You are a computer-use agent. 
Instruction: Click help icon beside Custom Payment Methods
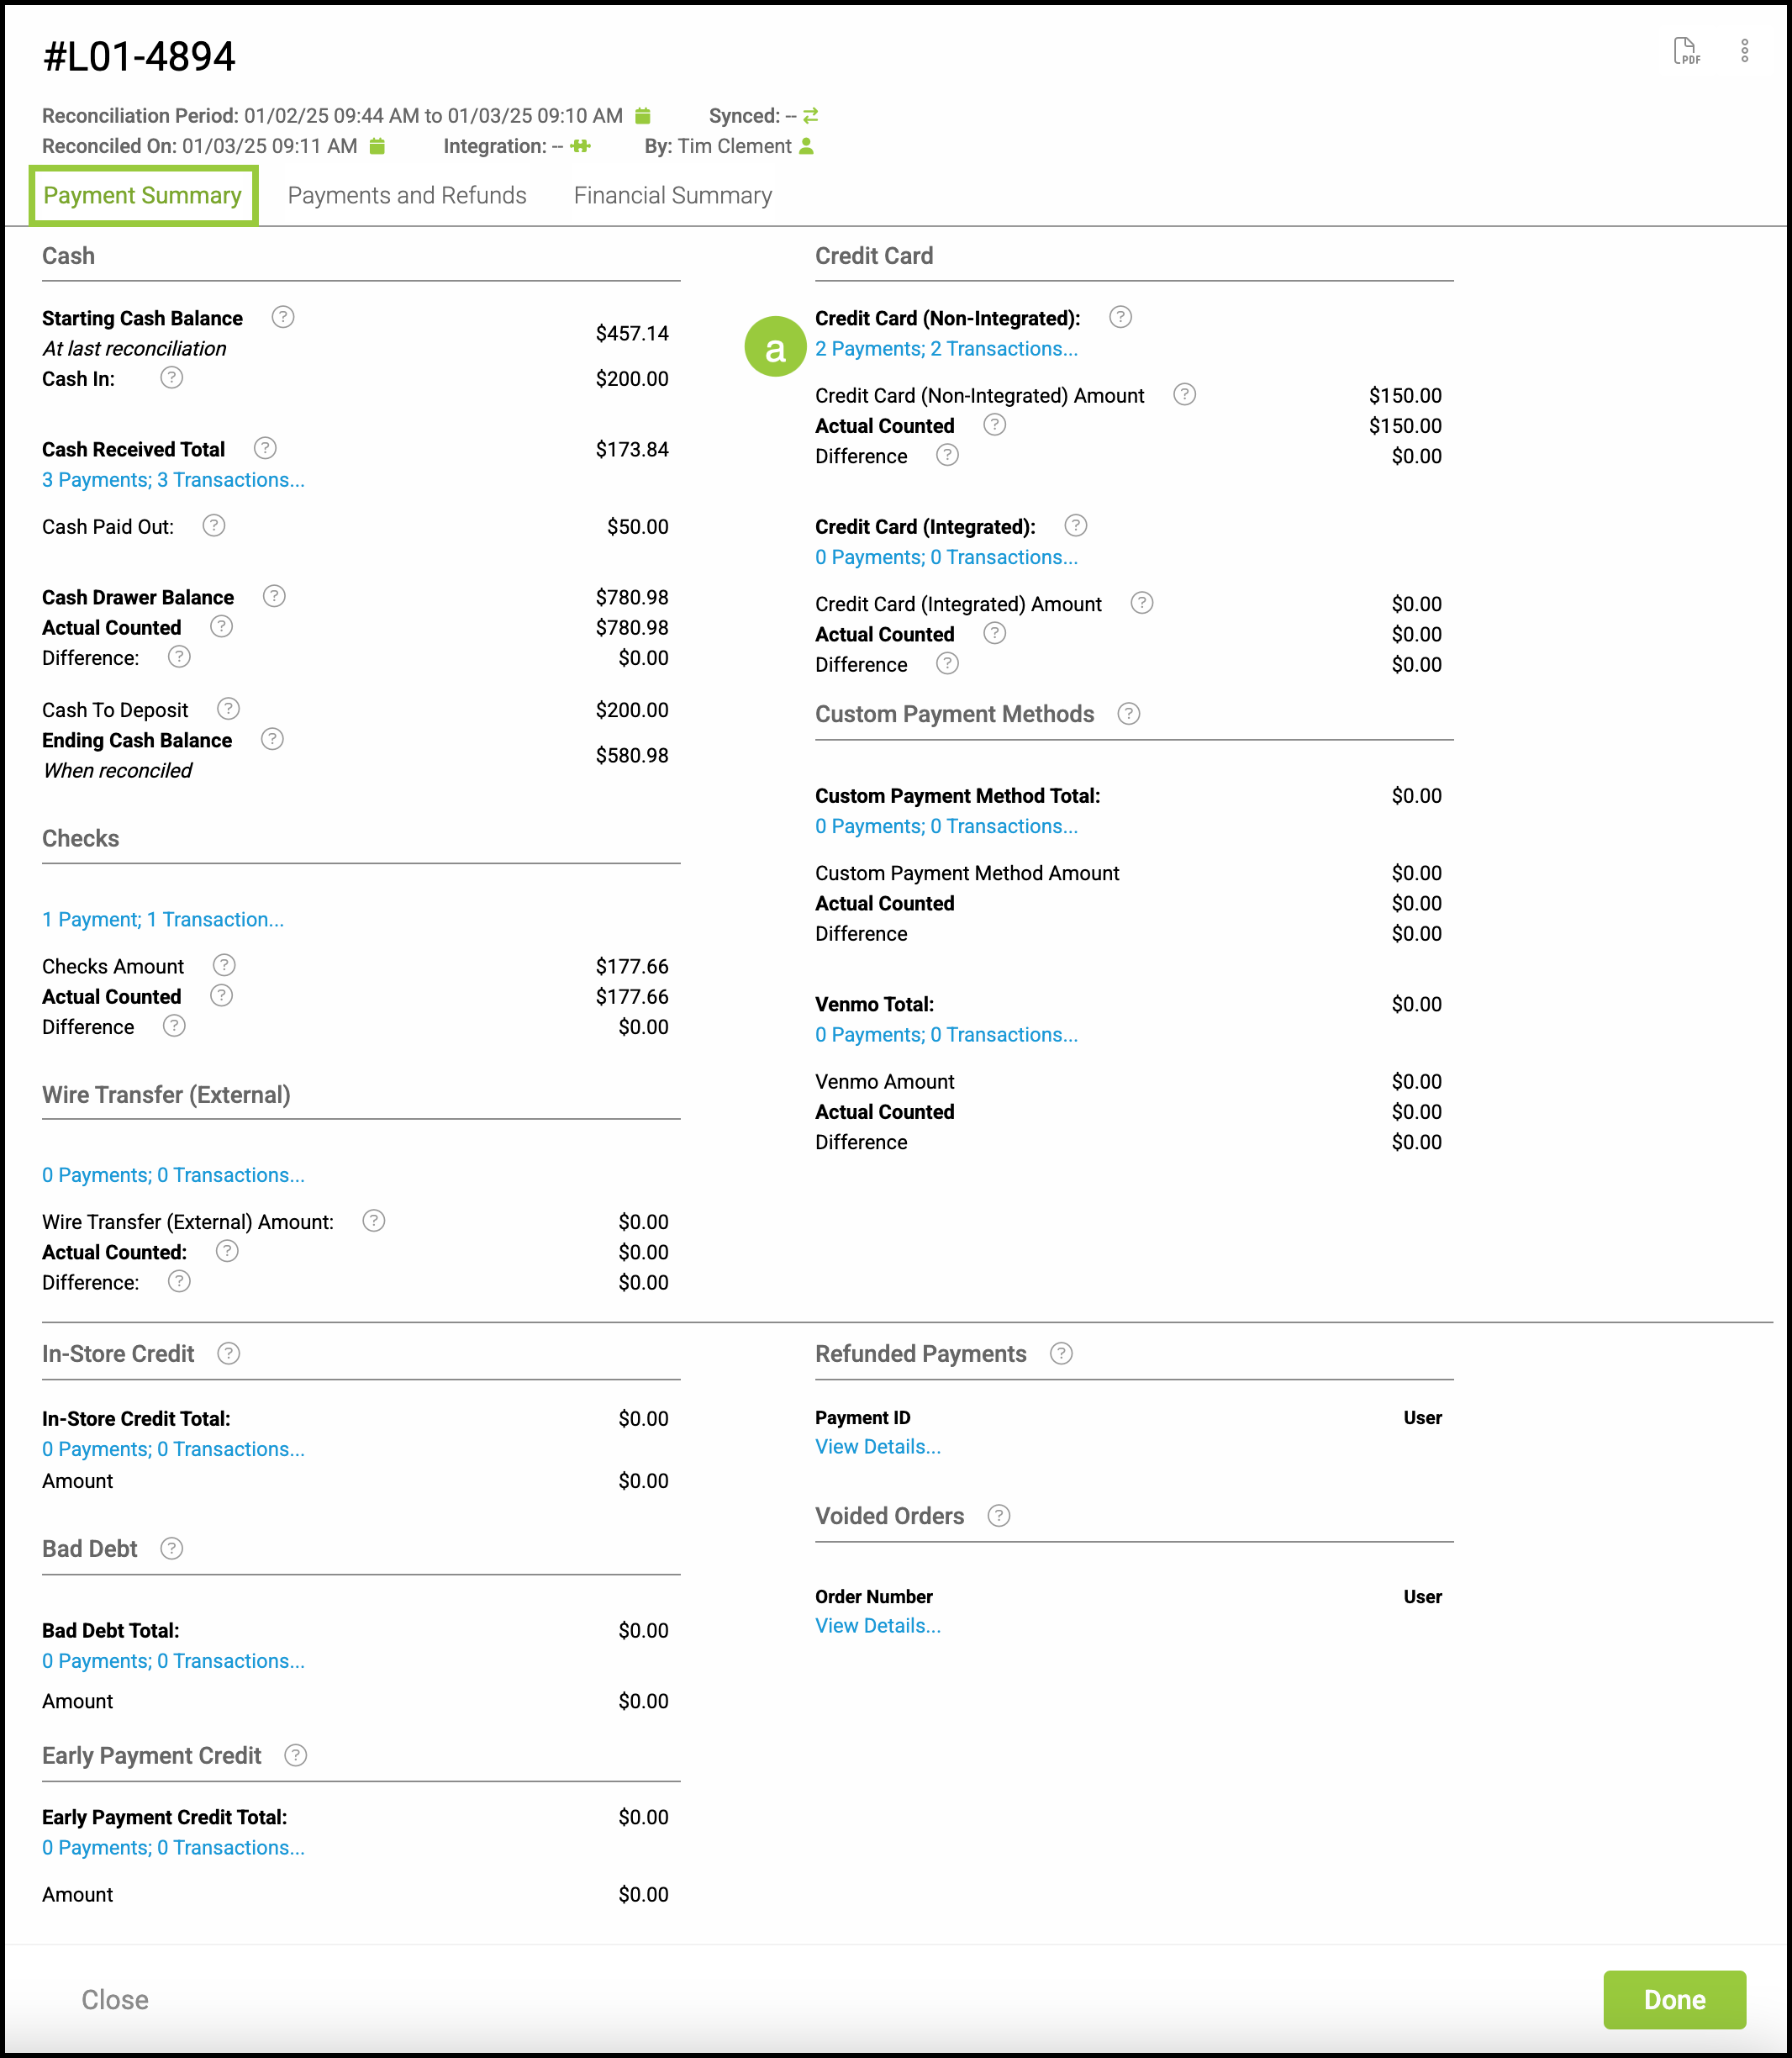tap(1128, 714)
